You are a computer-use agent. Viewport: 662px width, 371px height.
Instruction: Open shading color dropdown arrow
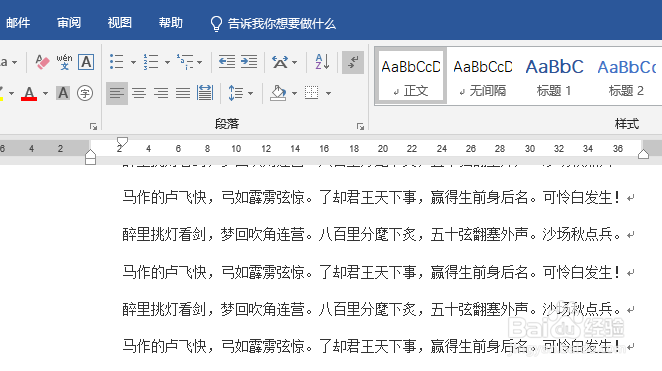point(294,93)
